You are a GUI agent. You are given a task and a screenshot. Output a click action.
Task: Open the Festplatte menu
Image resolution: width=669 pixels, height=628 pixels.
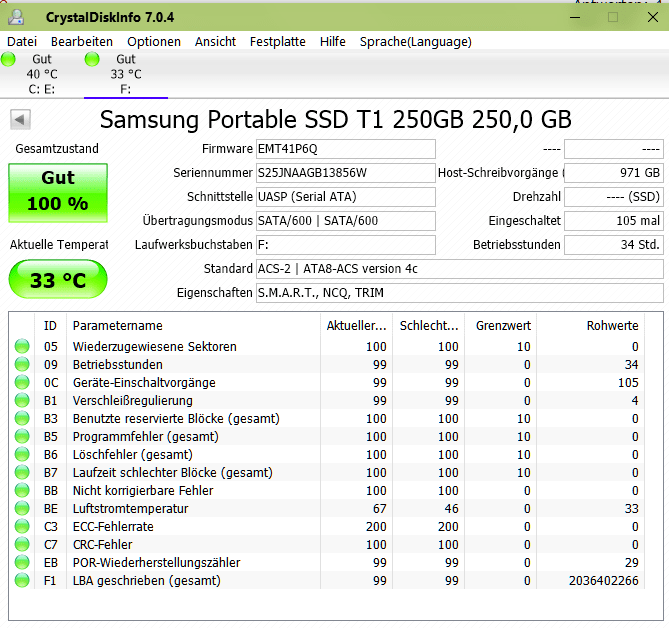pyautogui.click(x=278, y=42)
